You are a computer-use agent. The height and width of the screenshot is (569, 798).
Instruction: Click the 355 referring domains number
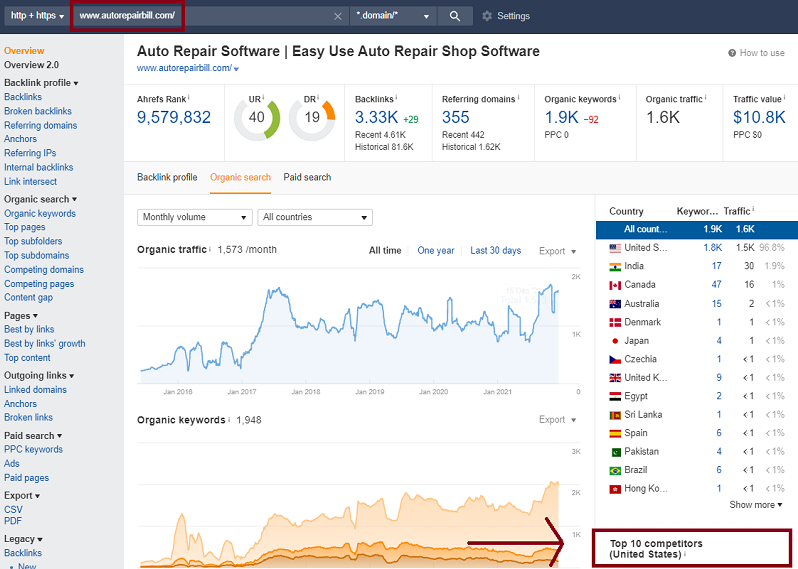pyautogui.click(x=455, y=118)
